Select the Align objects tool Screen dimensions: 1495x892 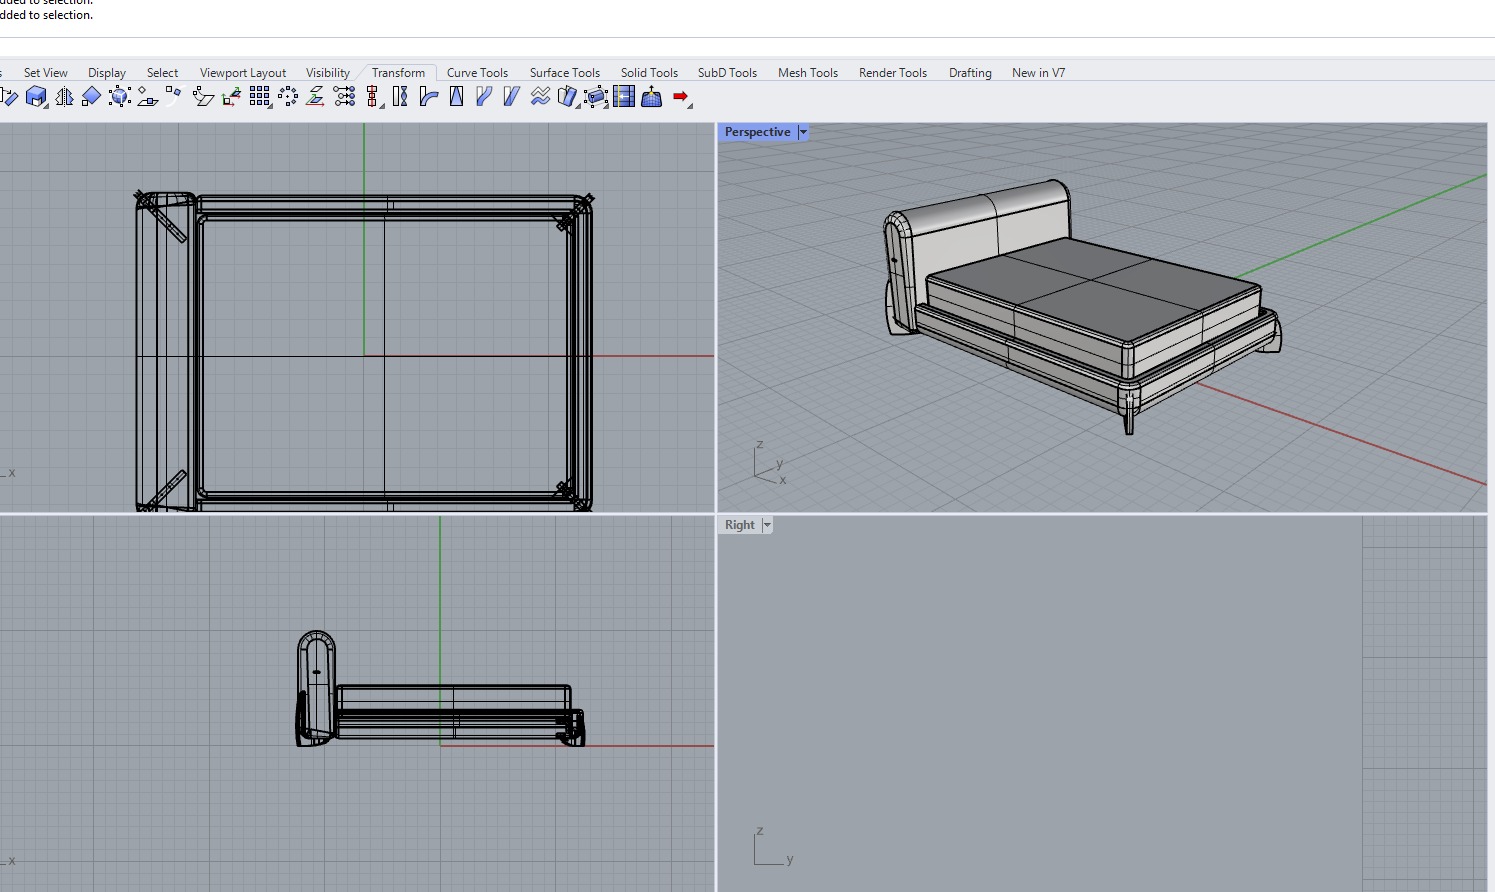372,97
